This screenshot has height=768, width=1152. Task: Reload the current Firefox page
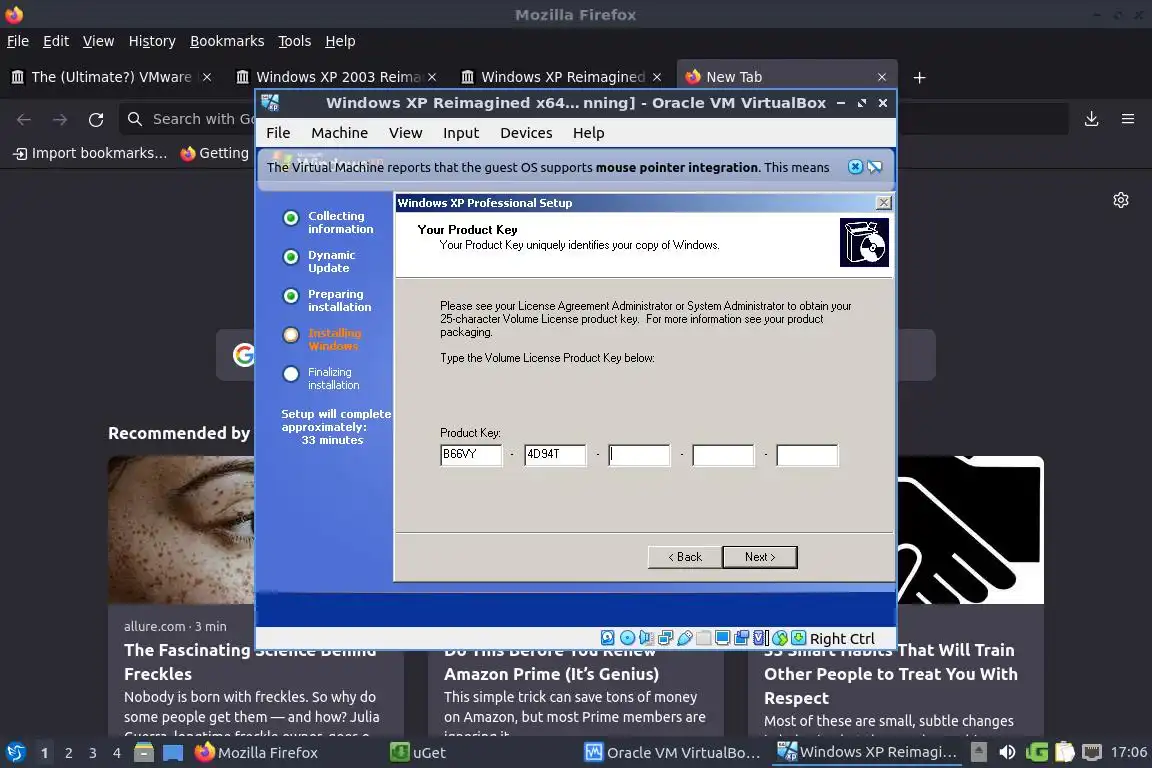tap(96, 119)
